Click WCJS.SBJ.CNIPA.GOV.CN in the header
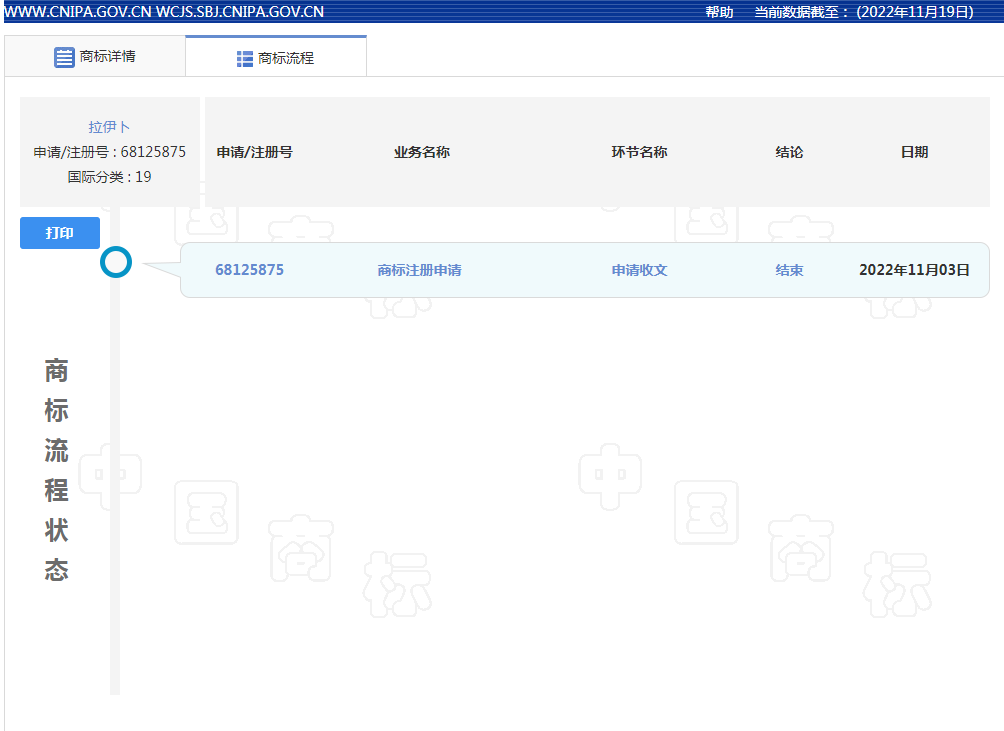Screen dimensions: 1004x731 (240, 12)
